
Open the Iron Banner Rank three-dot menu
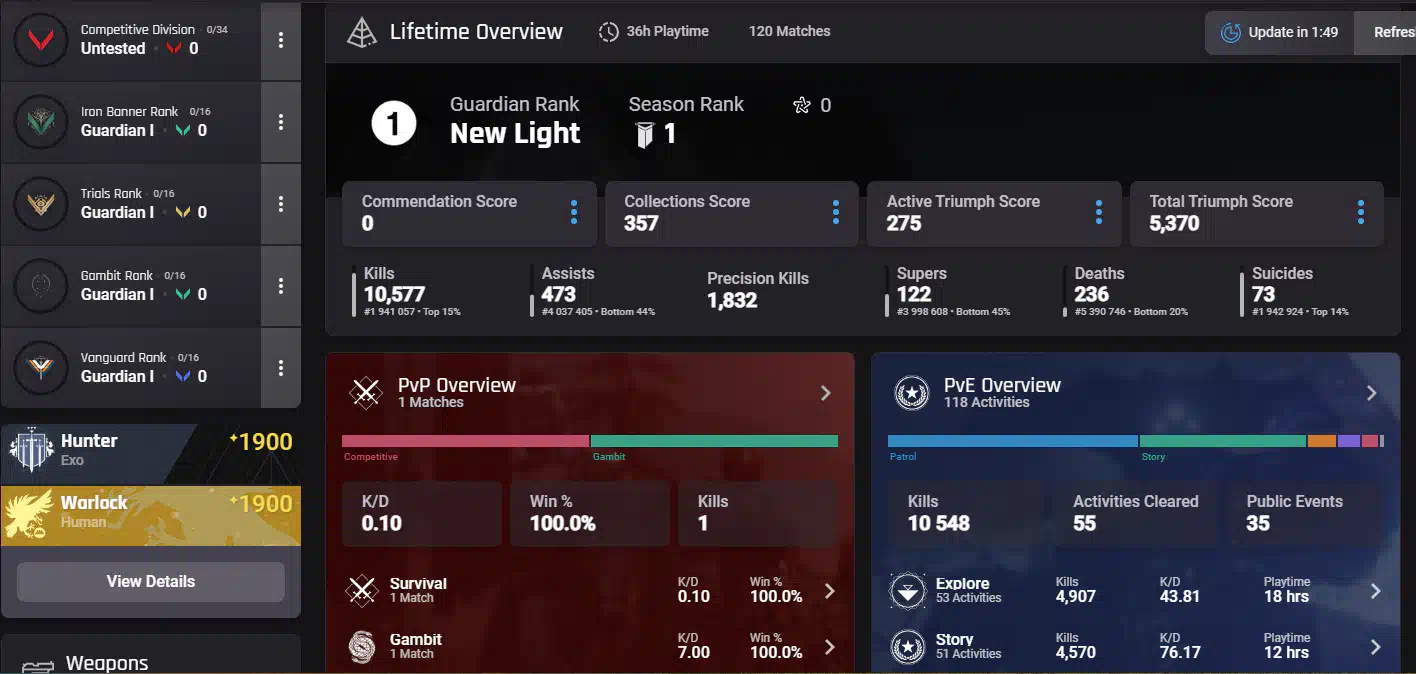[x=281, y=122]
